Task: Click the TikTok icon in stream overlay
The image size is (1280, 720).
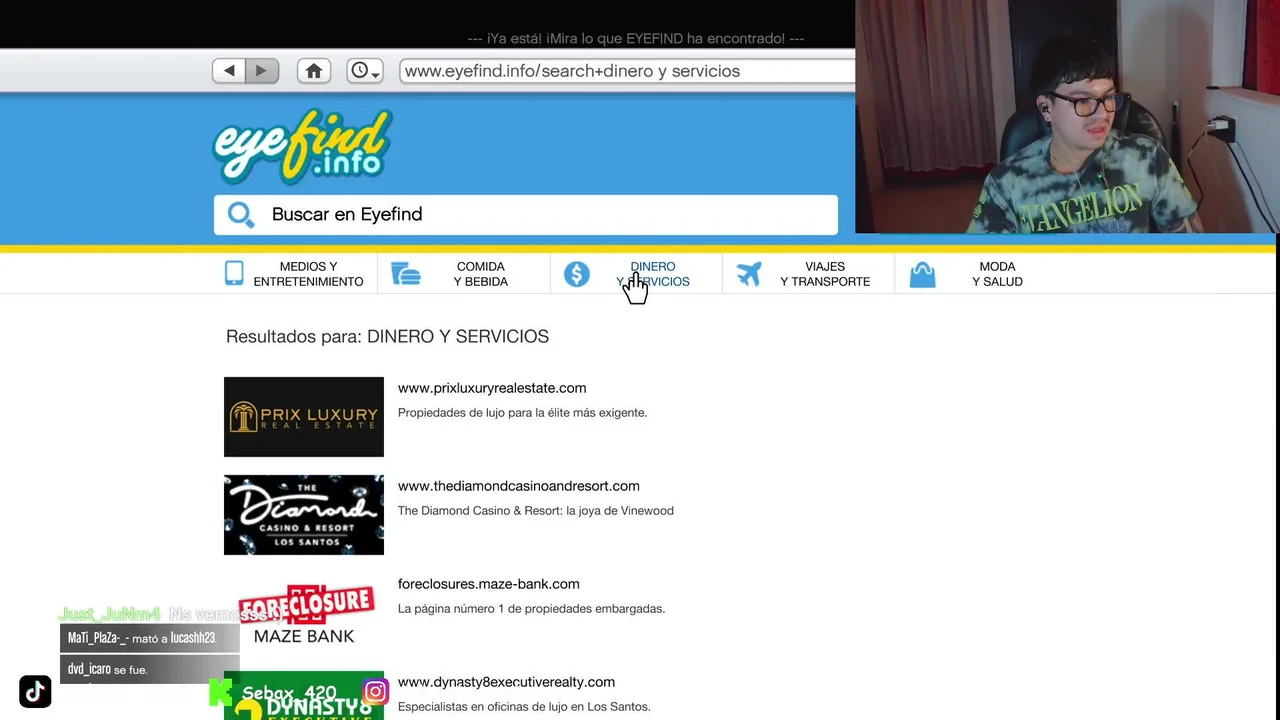Action: 35,692
